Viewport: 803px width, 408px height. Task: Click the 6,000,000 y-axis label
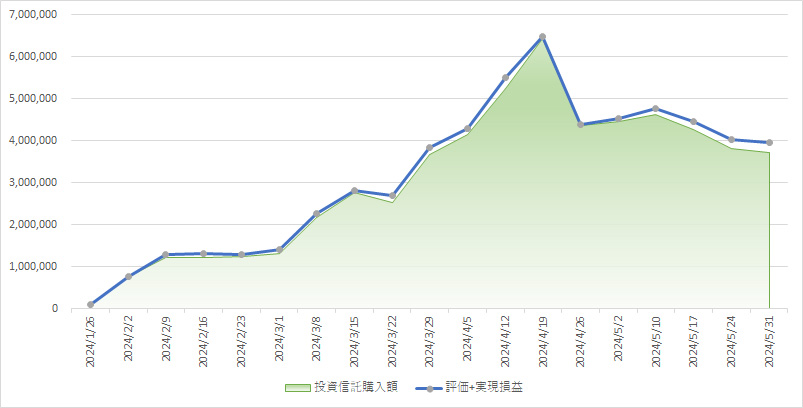pos(33,56)
